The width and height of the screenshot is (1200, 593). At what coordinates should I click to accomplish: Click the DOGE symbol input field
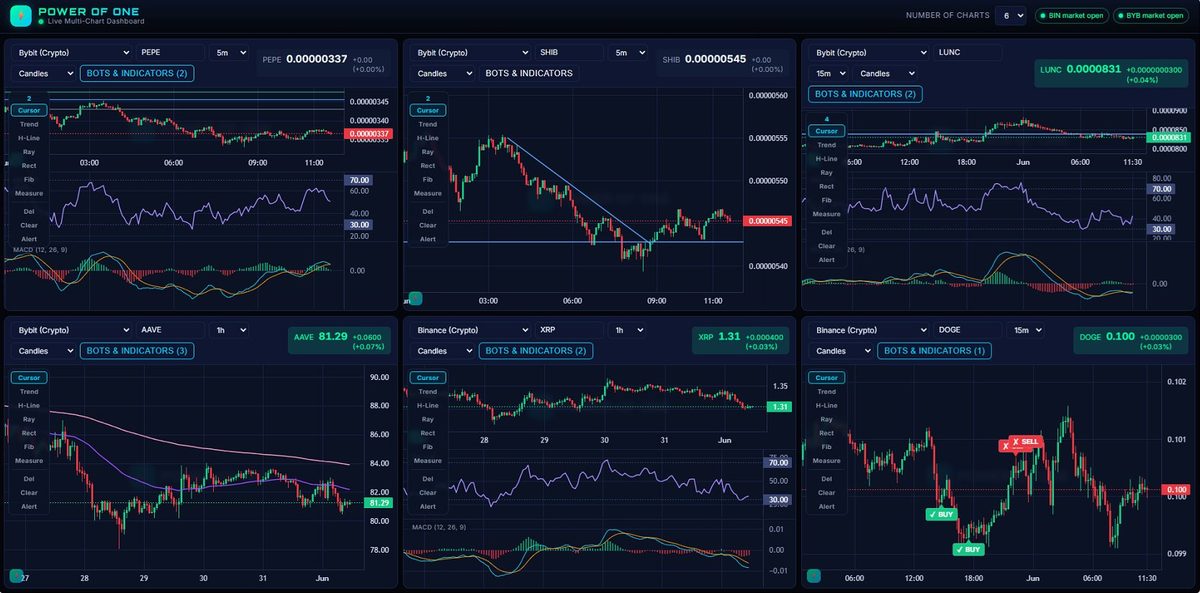click(969, 330)
